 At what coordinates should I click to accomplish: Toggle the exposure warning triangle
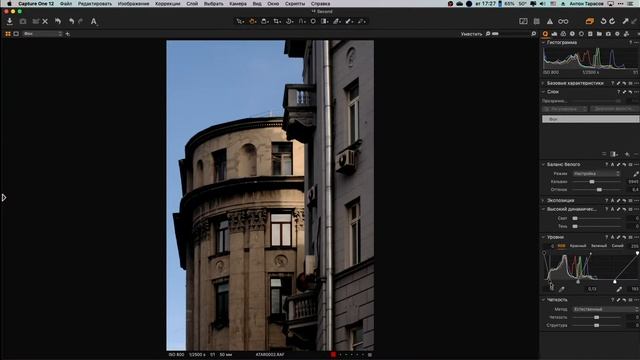click(550, 21)
